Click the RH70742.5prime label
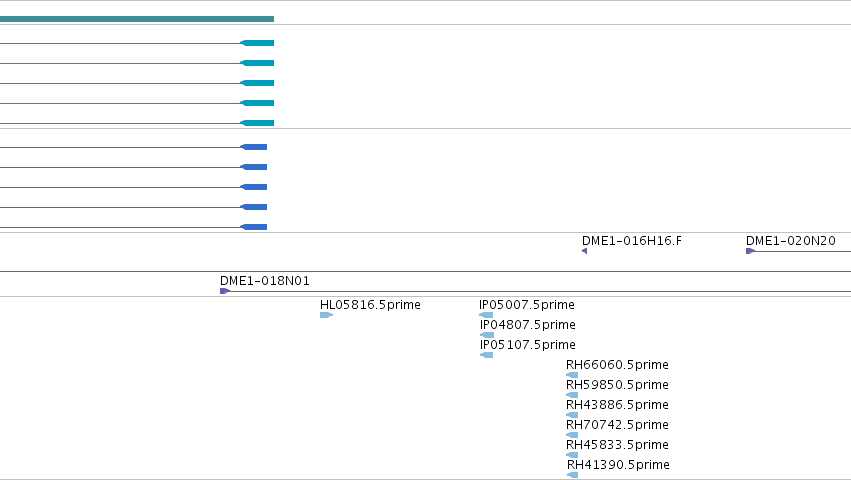This screenshot has height=480, width=851. coord(617,425)
